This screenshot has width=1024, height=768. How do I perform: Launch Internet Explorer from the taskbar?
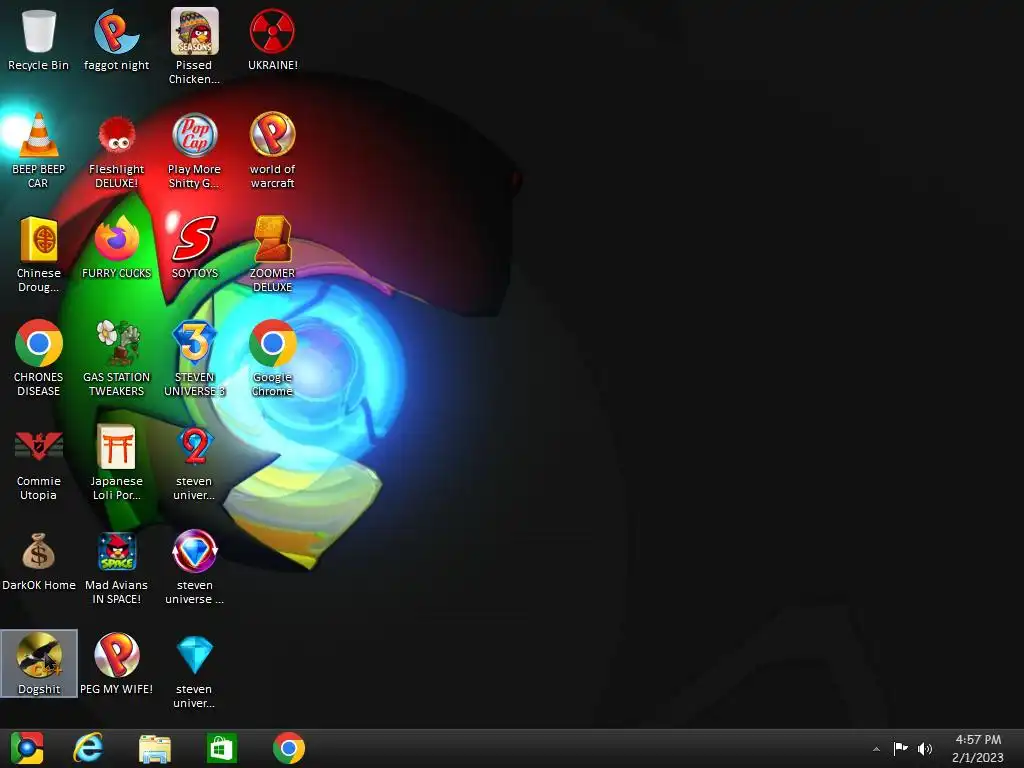pyautogui.click(x=89, y=748)
